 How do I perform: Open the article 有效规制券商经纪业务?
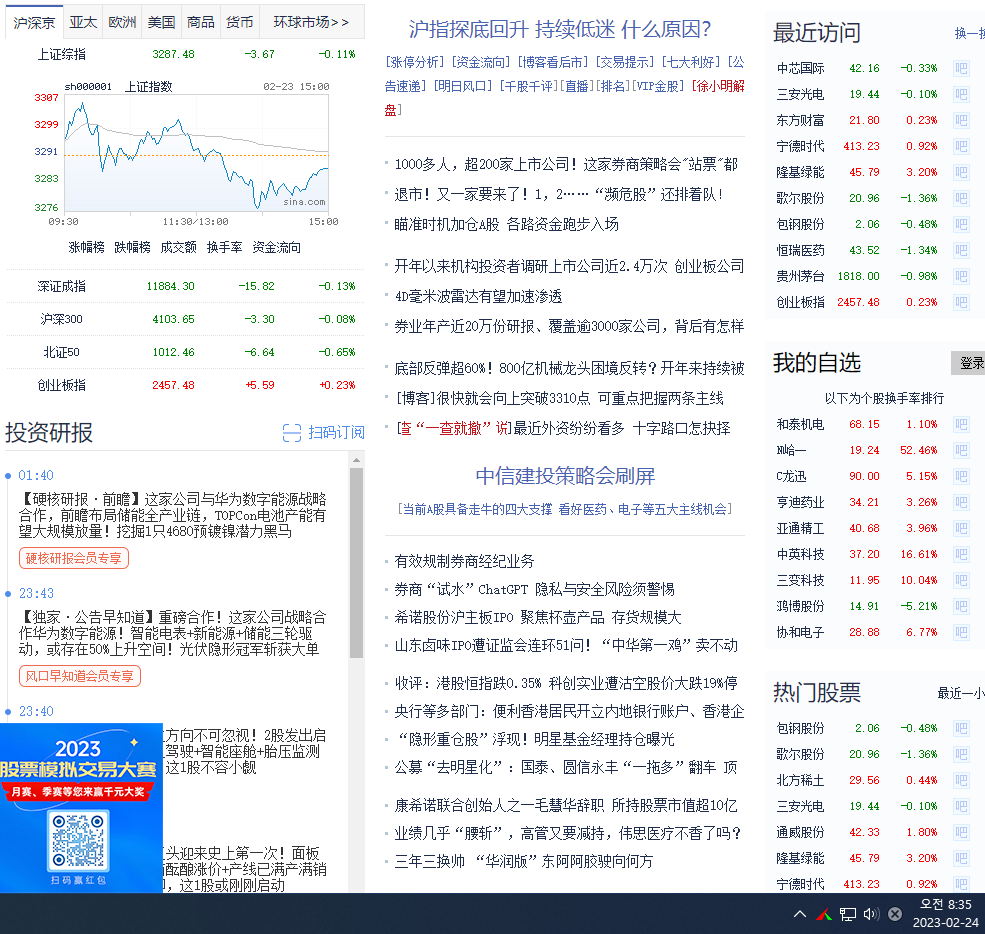(464, 561)
